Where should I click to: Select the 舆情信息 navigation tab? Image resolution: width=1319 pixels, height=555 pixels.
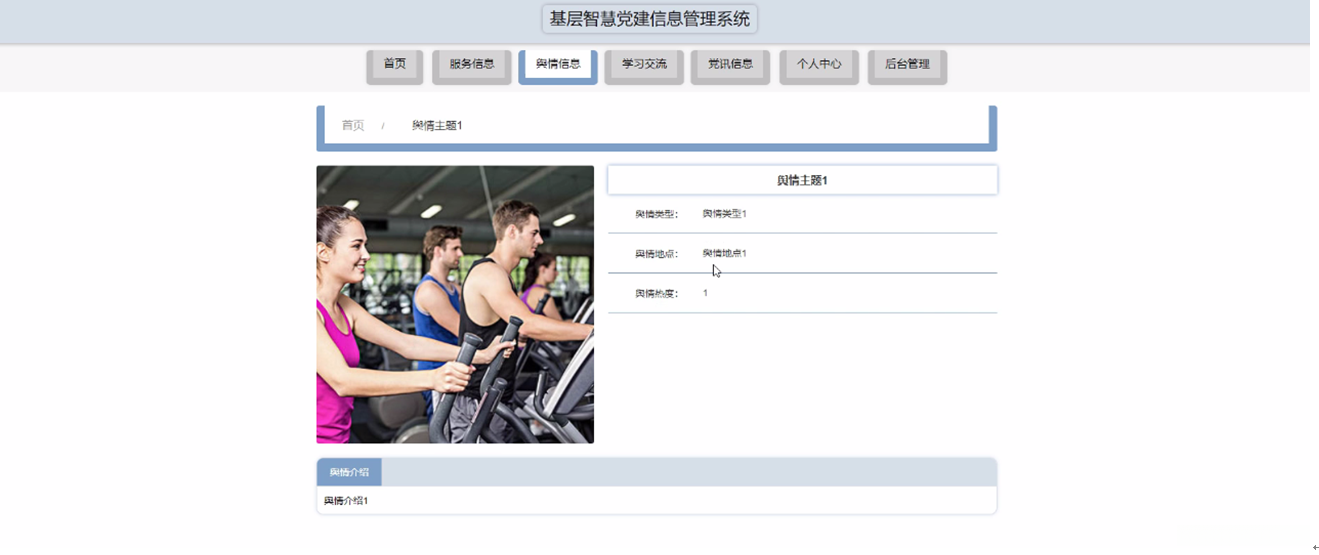click(558, 65)
